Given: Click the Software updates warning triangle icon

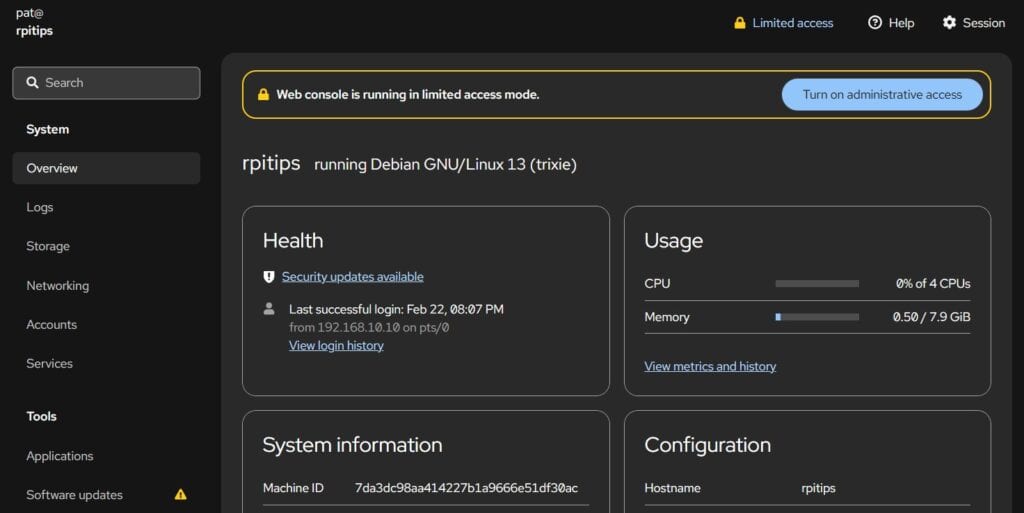Looking at the screenshot, I should (181, 494).
